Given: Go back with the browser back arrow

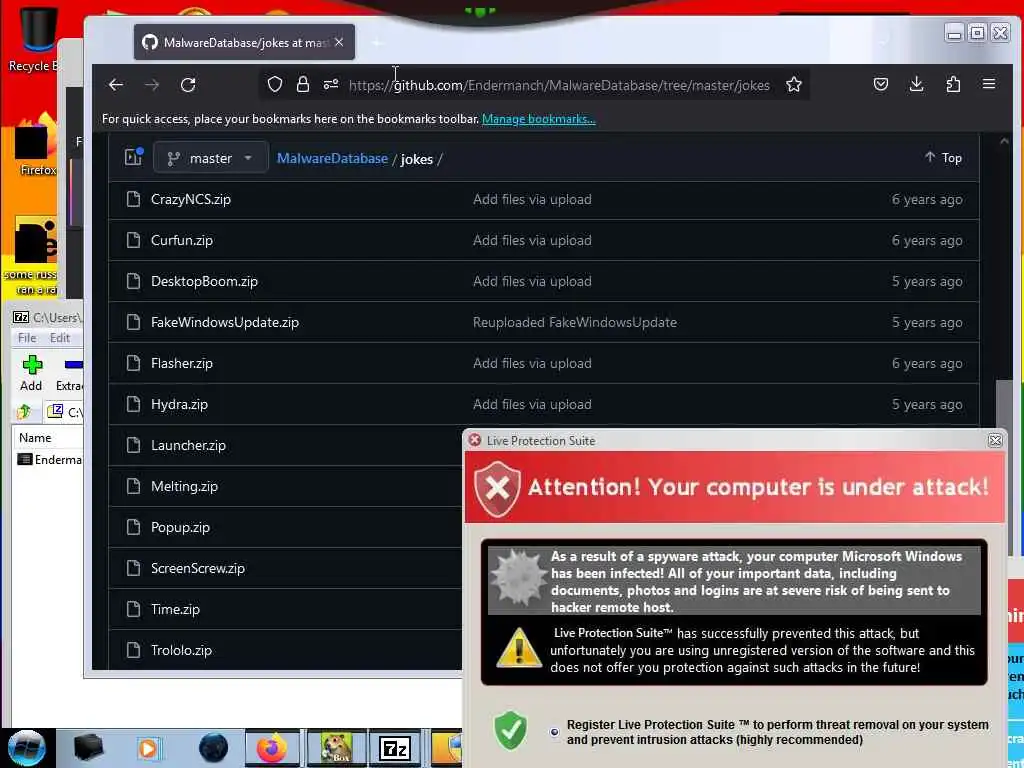Looking at the screenshot, I should coord(116,85).
